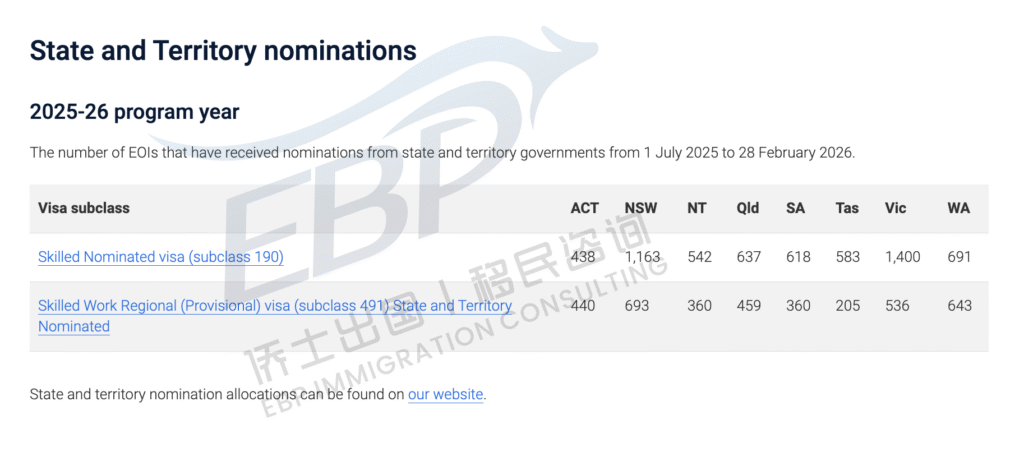This screenshot has height=452, width=1024.
Task: Click the "Visa subclass" column header
Action: coord(84,208)
